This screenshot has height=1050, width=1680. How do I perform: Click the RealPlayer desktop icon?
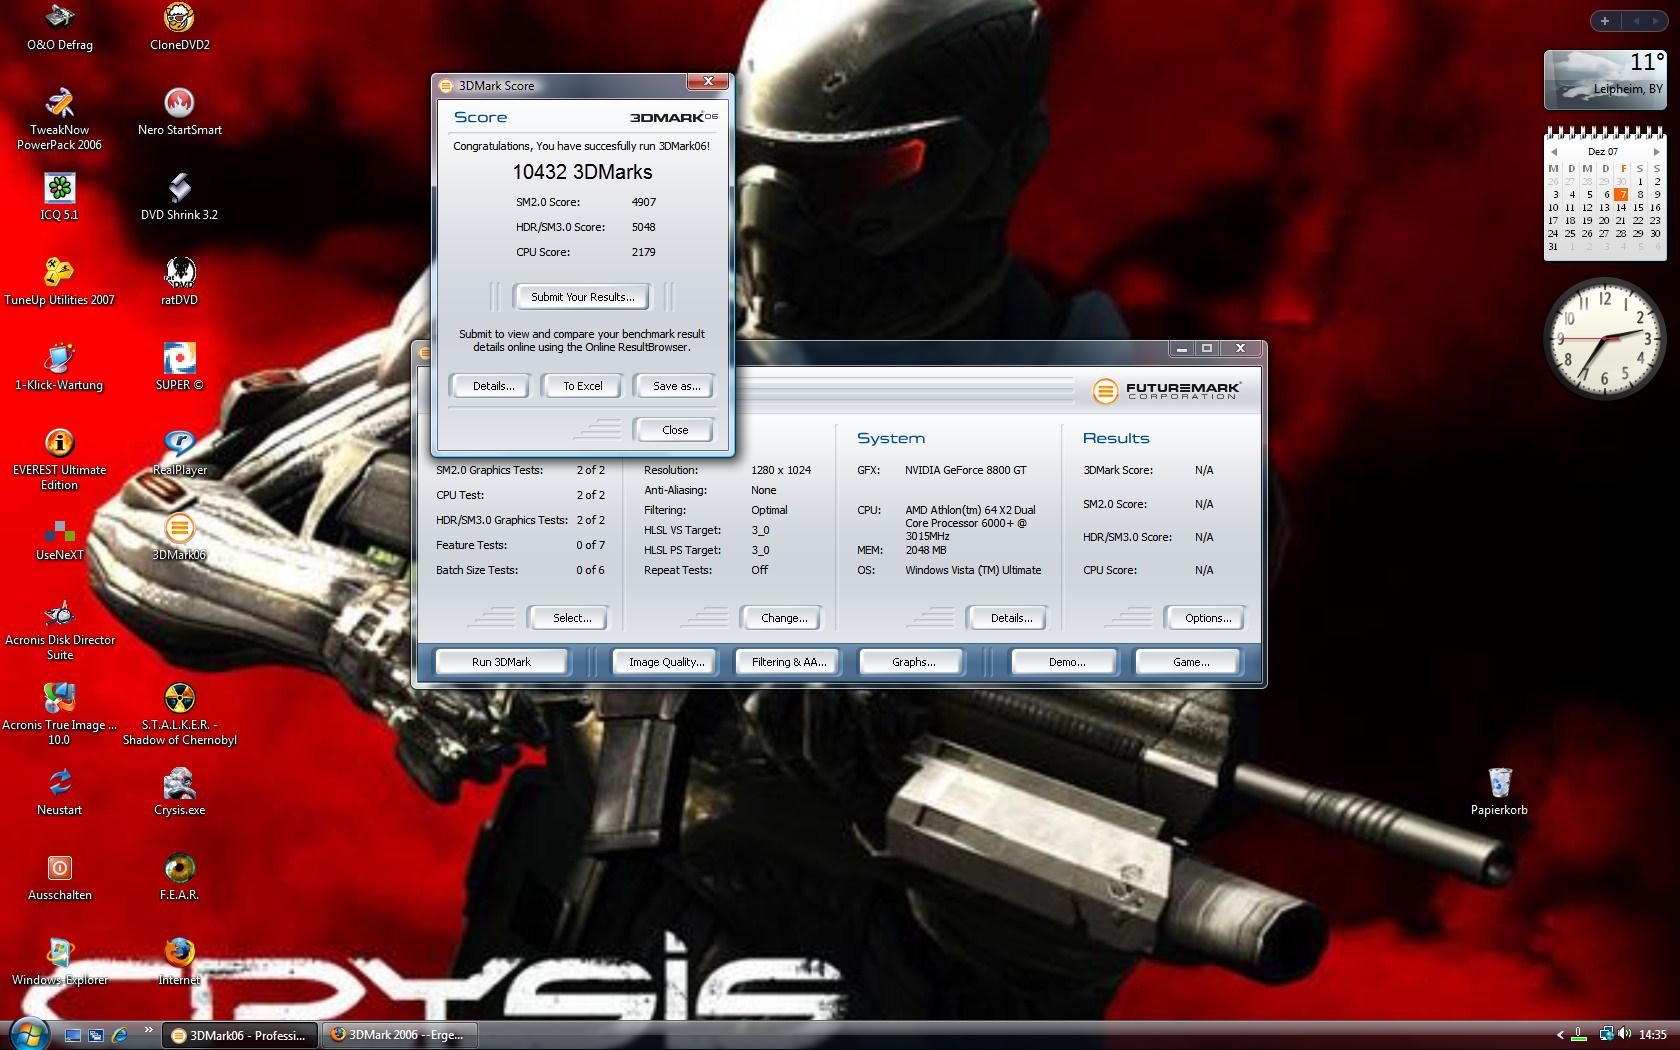pos(180,453)
